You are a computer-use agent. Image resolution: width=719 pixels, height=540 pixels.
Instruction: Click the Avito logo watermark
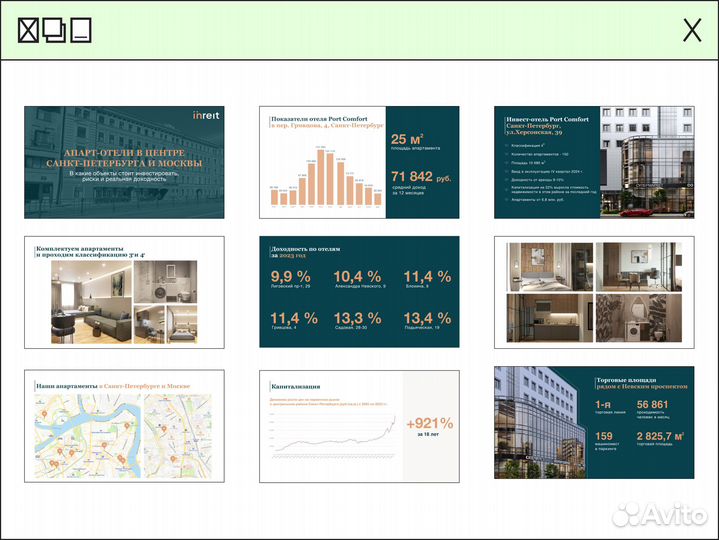[x=659, y=515]
